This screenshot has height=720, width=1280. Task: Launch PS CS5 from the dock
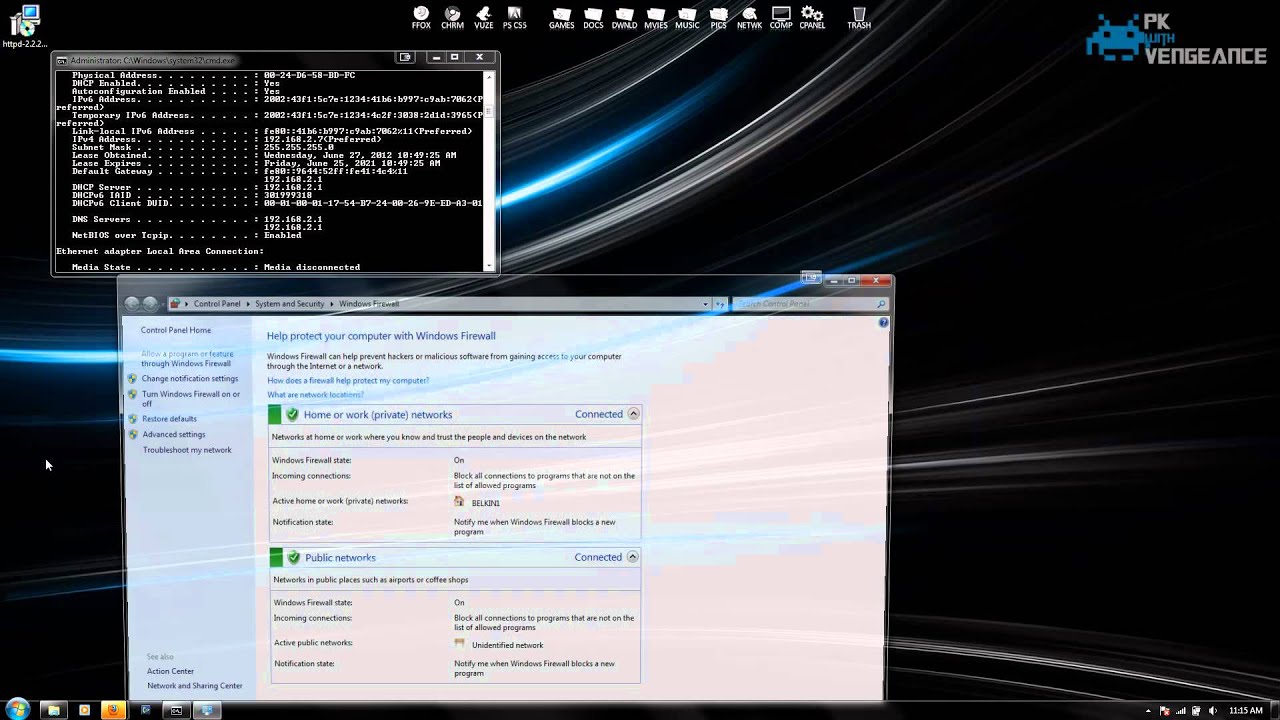[x=514, y=18]
